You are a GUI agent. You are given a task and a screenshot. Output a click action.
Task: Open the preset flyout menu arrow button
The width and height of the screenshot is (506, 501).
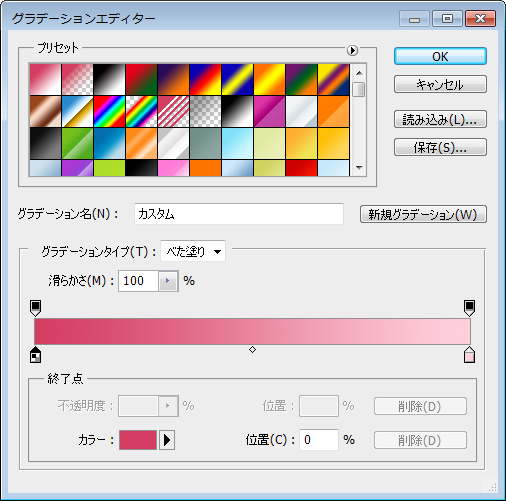(352, 50)
